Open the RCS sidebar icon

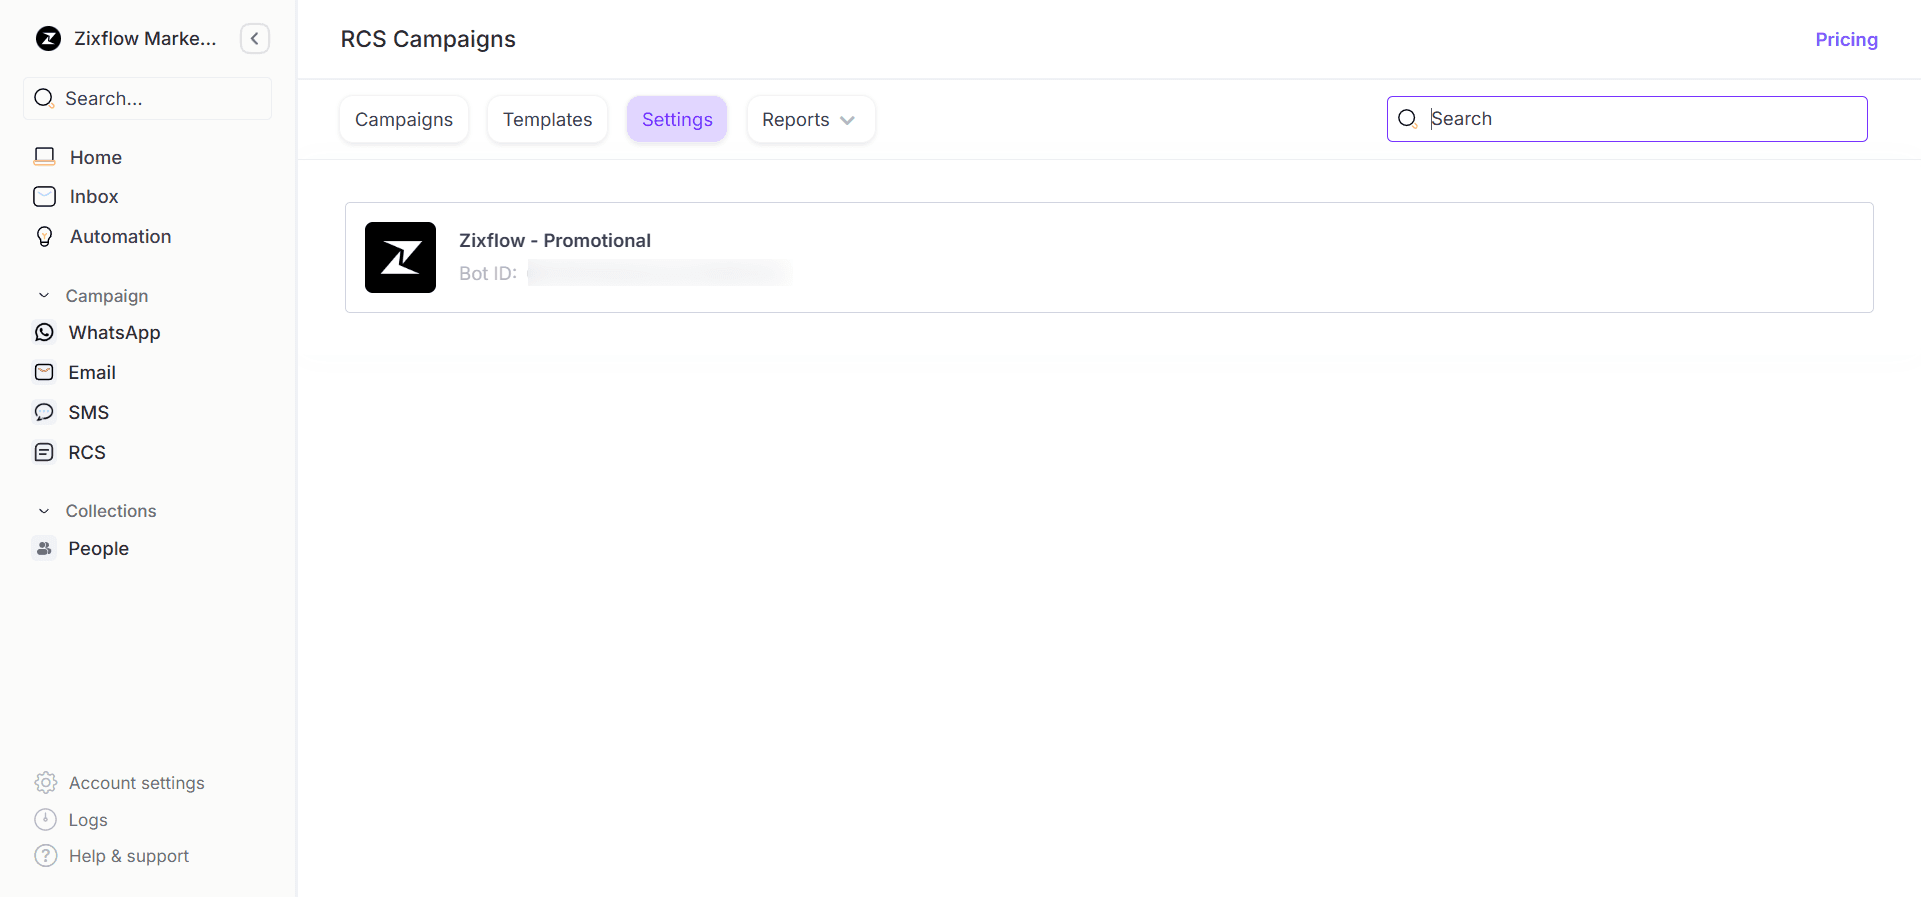(44, 452)
